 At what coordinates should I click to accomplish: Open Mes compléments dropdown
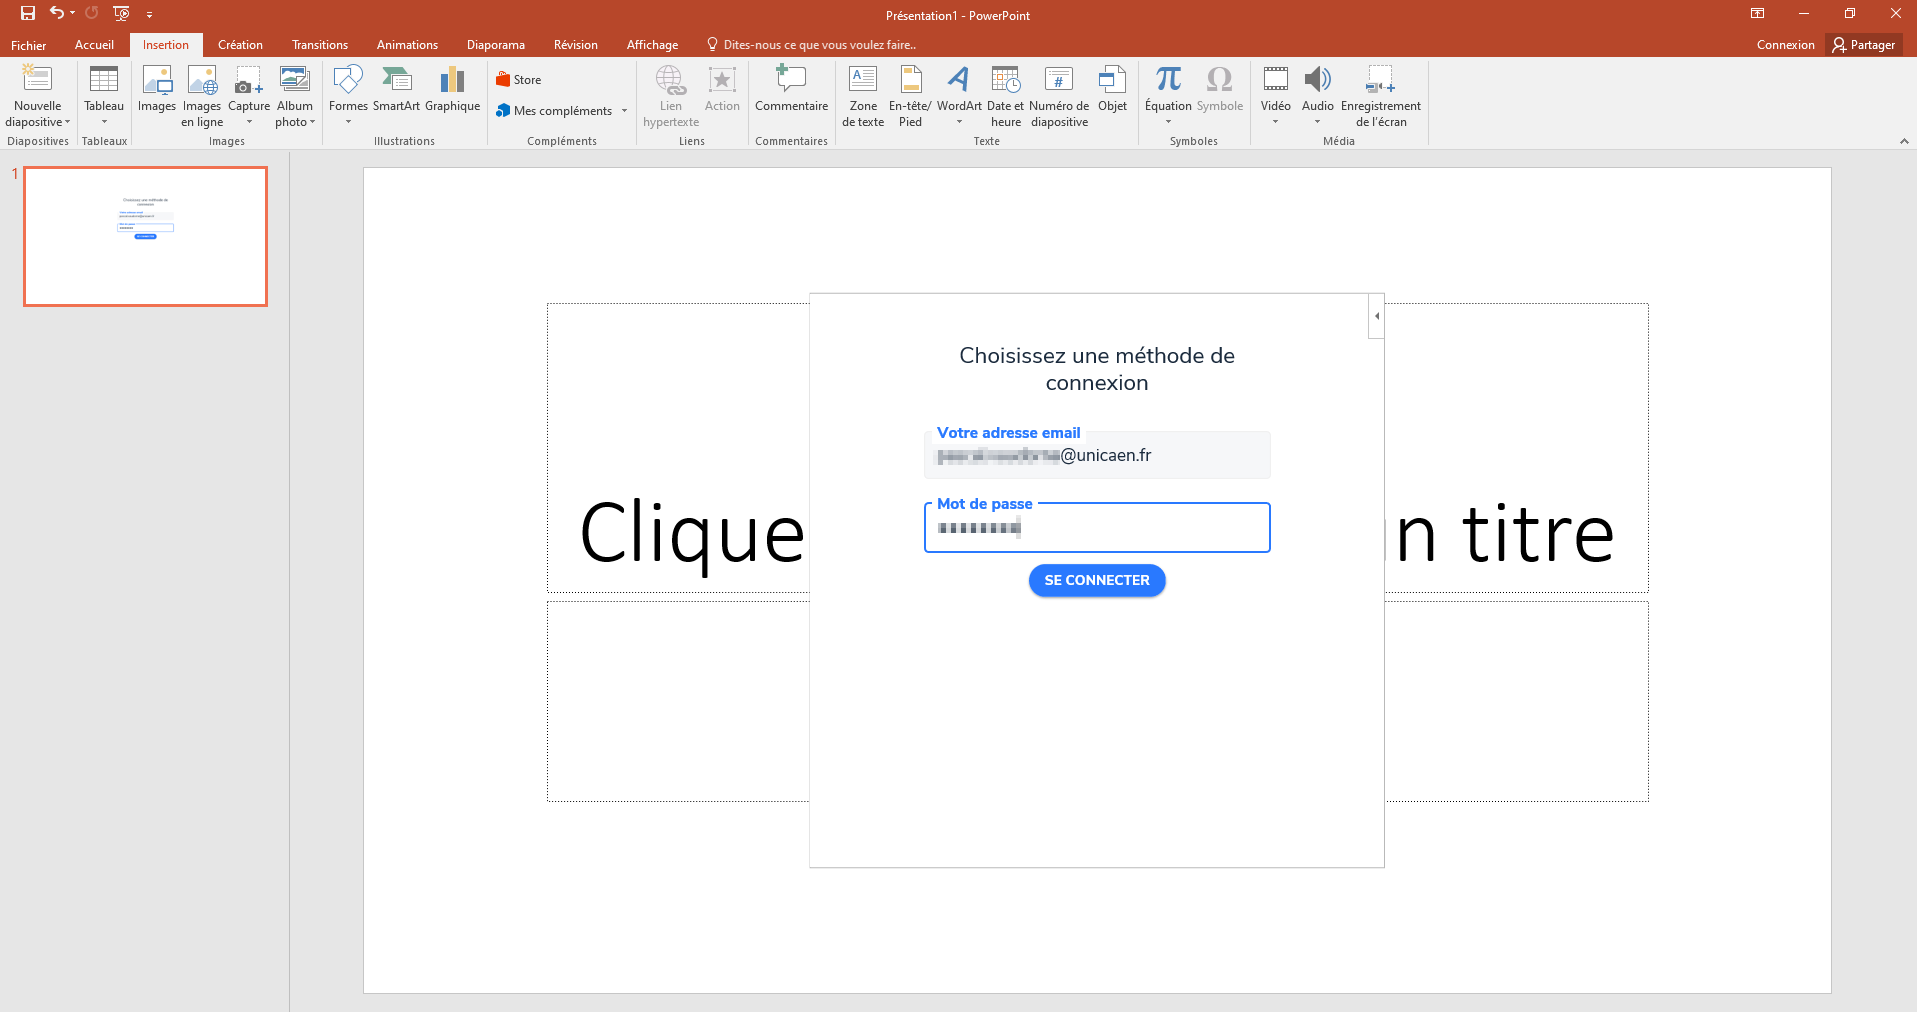click(x=624, y=111)
